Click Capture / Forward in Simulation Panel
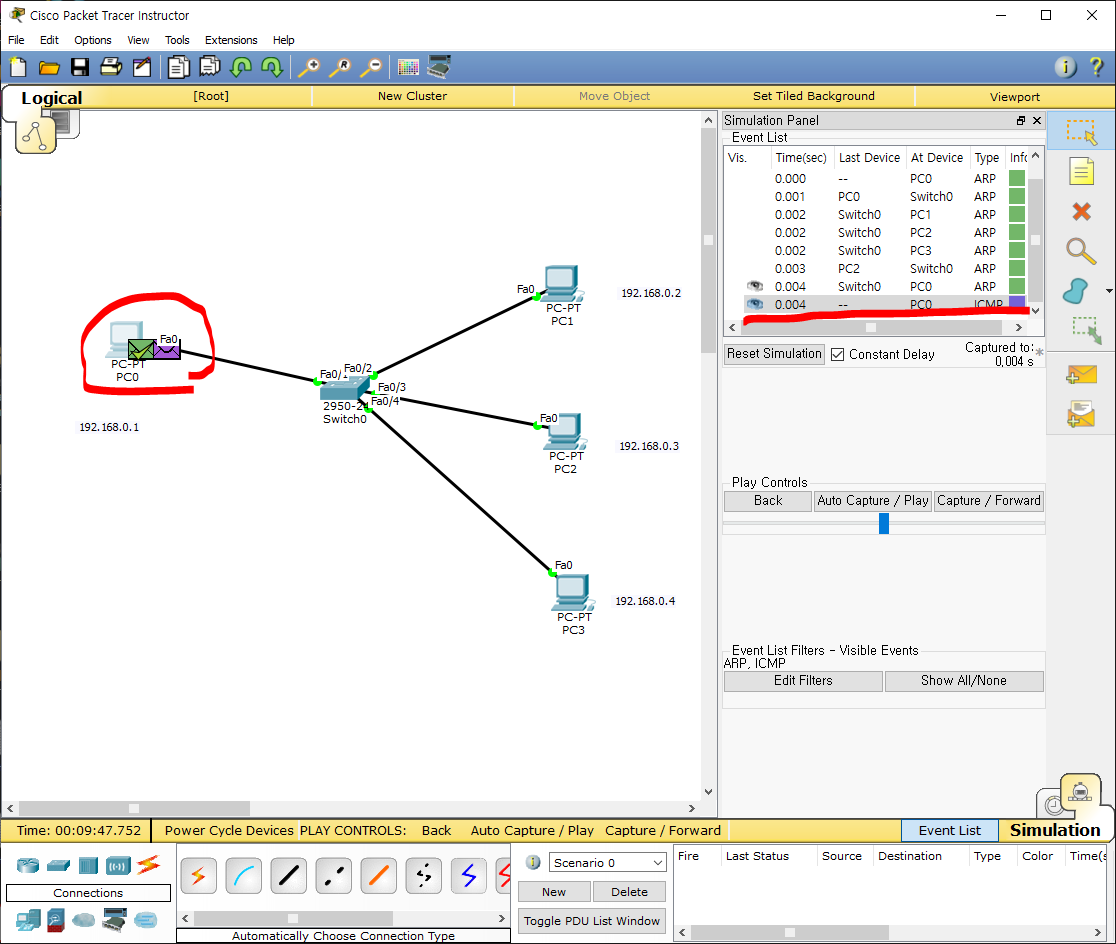 point(989,500)
